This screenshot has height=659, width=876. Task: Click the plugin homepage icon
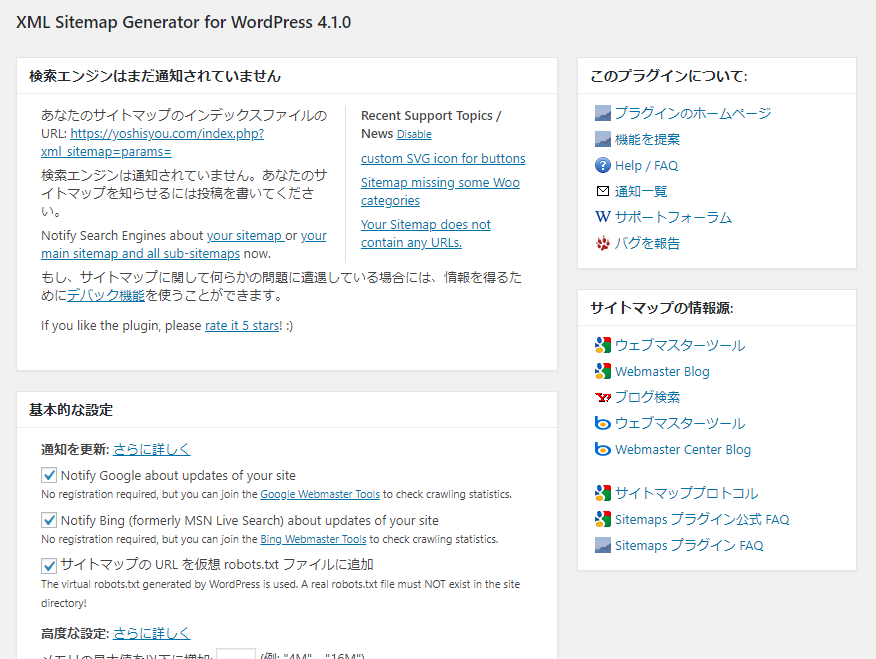[x=602, y=113]
